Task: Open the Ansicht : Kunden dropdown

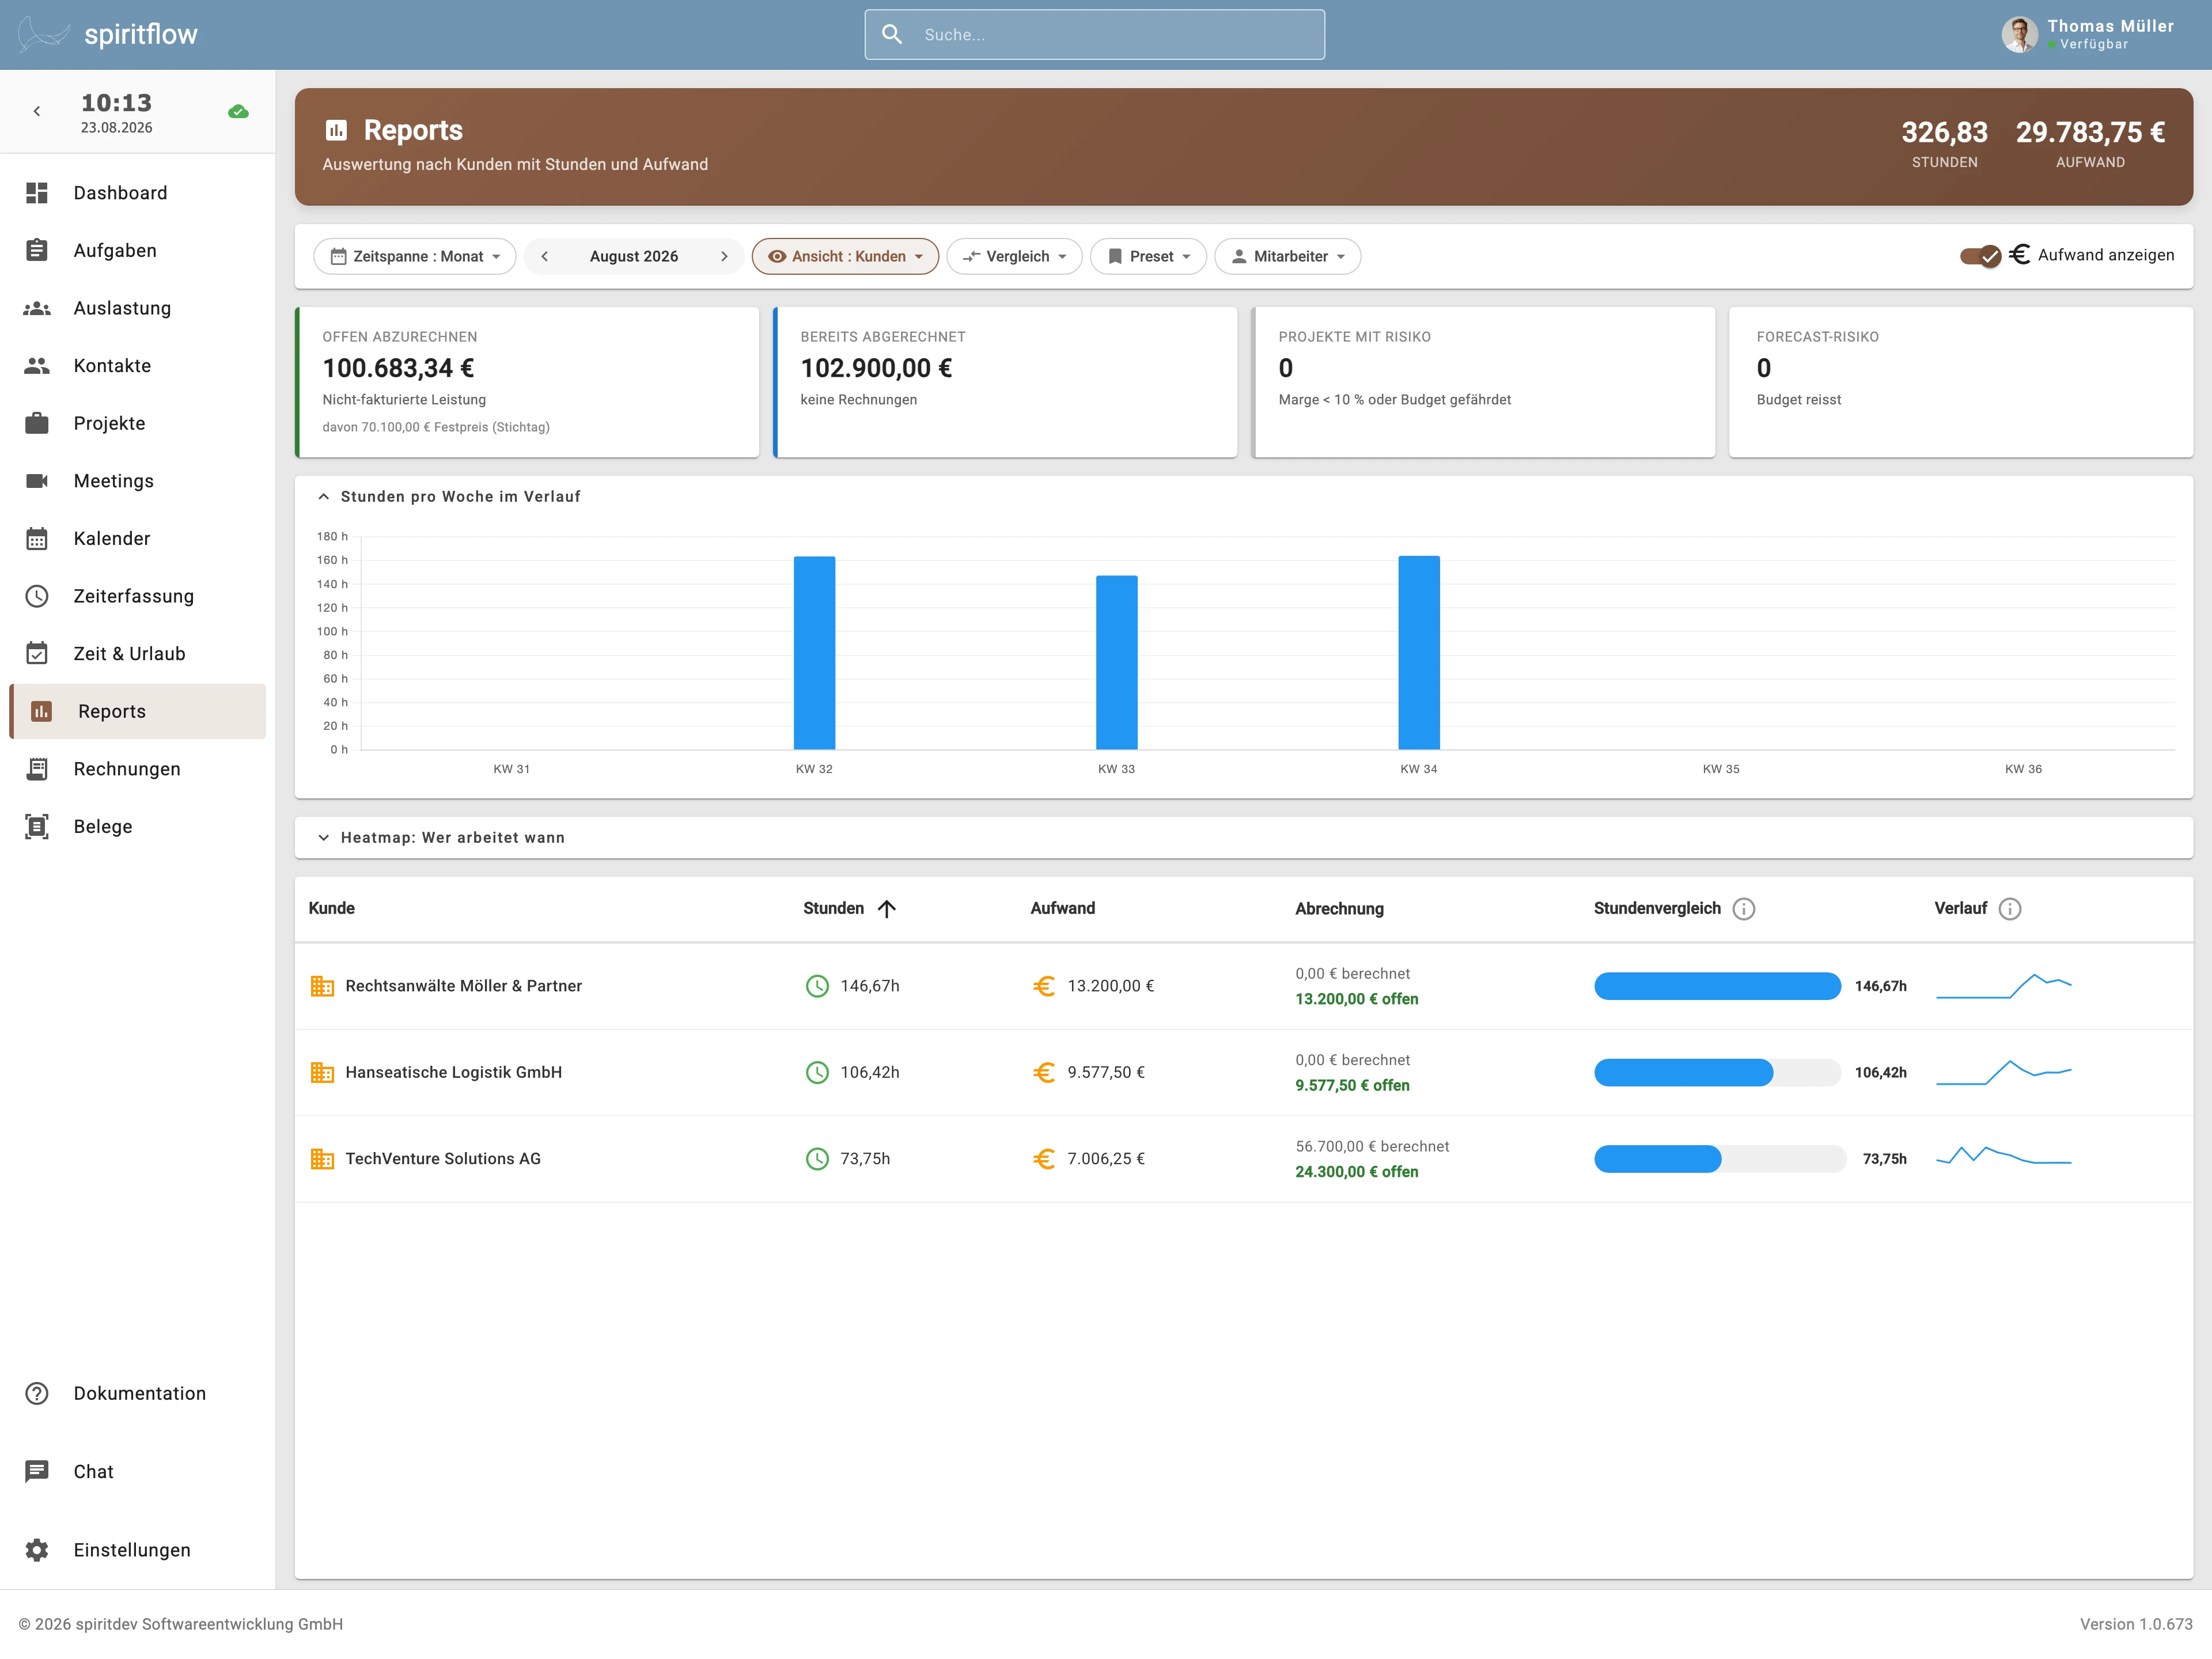Action: coord(845,257)
